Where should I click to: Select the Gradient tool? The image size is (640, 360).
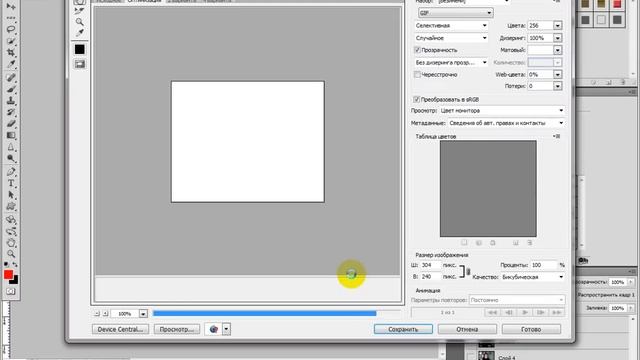[x=11, y=135]
